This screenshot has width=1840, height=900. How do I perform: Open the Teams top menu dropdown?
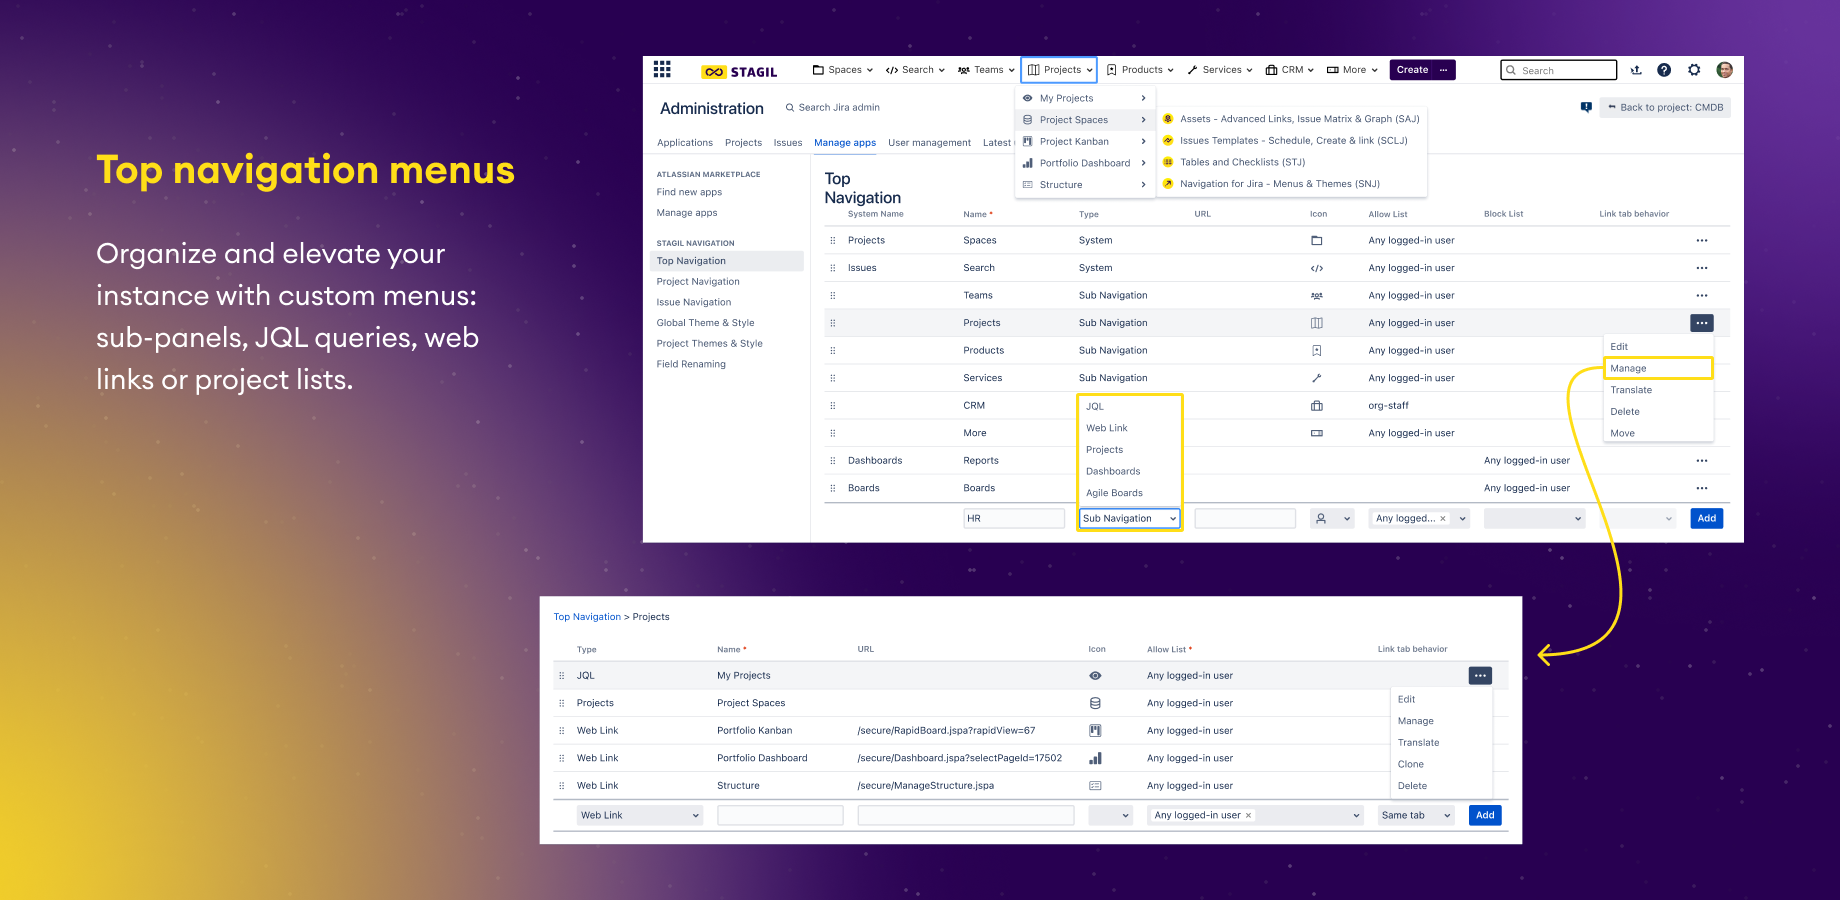(986, 70)
